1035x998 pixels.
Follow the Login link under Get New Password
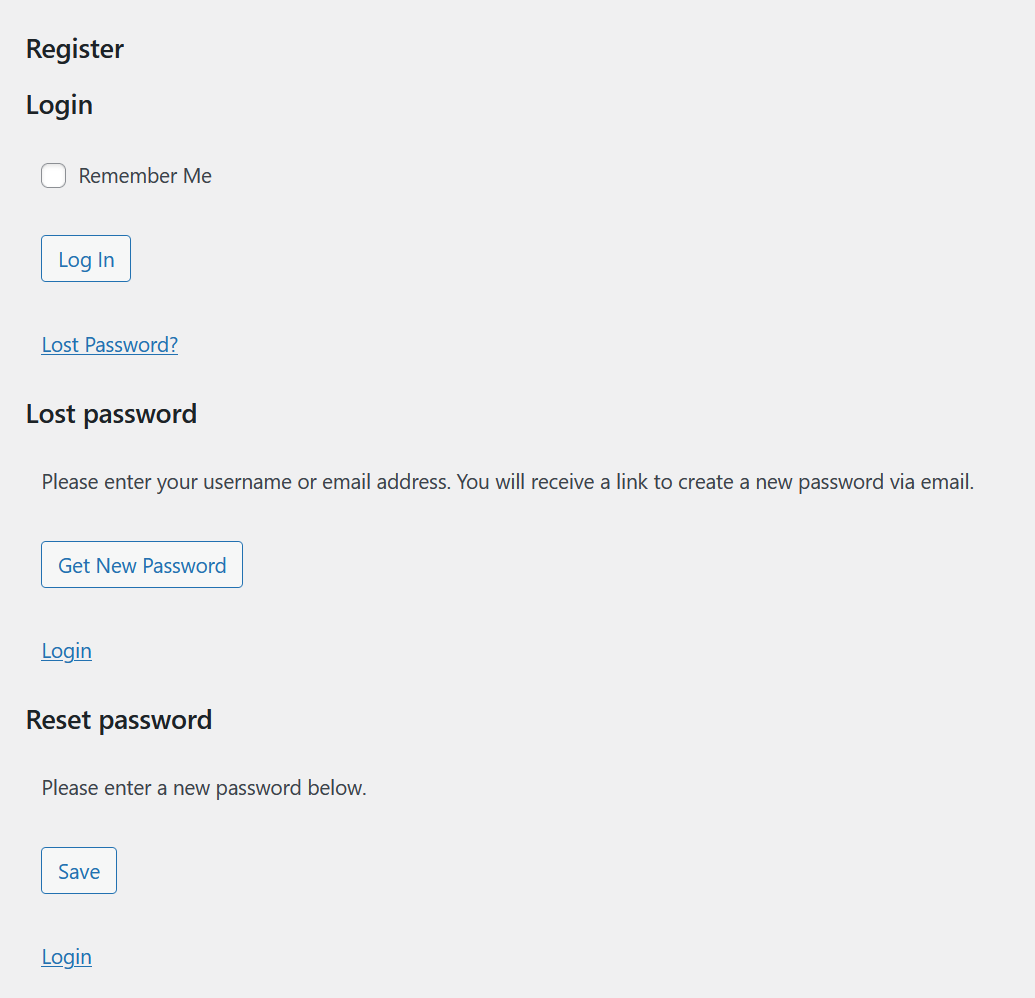click(67, 651)
